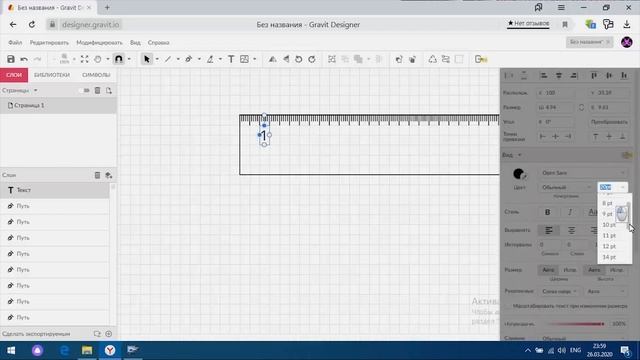
Task: Delete page using trash icon in Страницы
Action: click(97, 90)
